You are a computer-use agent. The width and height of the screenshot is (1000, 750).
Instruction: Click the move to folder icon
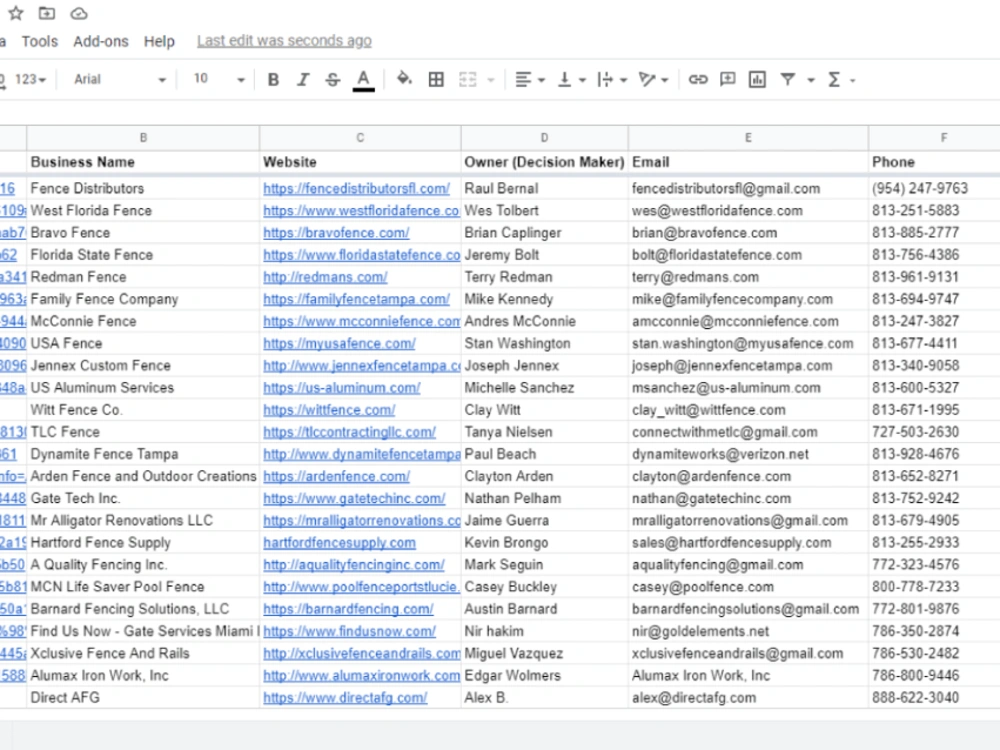(x=47, y=13)
